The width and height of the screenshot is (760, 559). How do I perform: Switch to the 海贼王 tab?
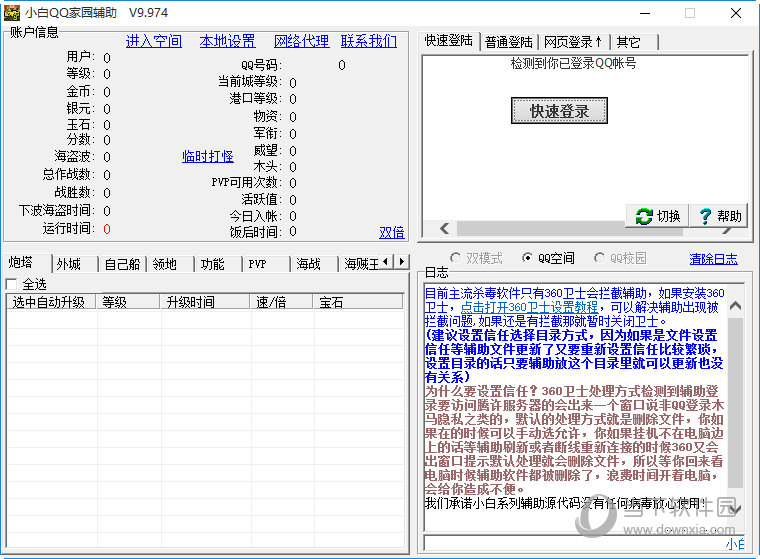(x=361, y=264)
